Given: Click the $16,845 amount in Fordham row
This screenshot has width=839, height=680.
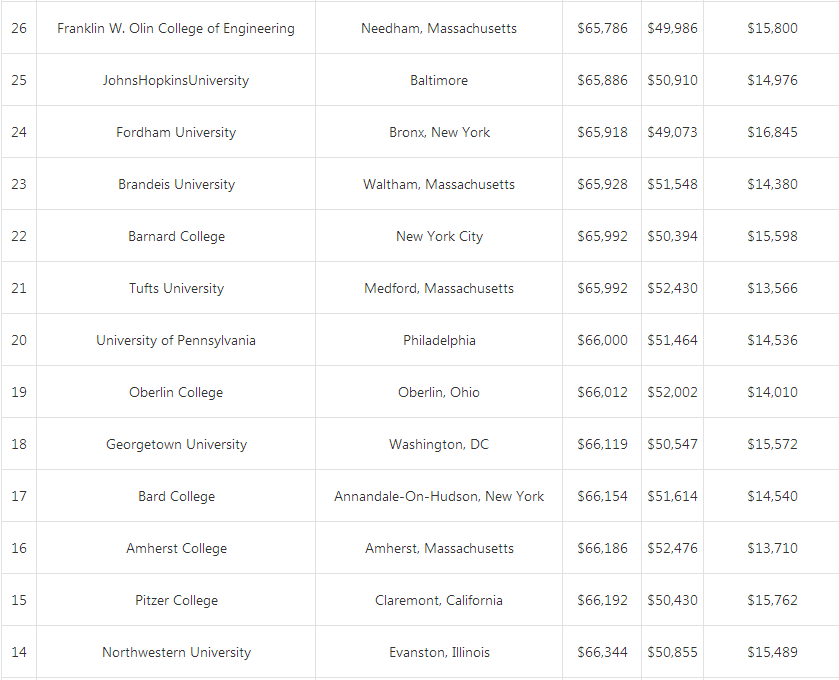Looking at the screenshot, I should [772, 132].
